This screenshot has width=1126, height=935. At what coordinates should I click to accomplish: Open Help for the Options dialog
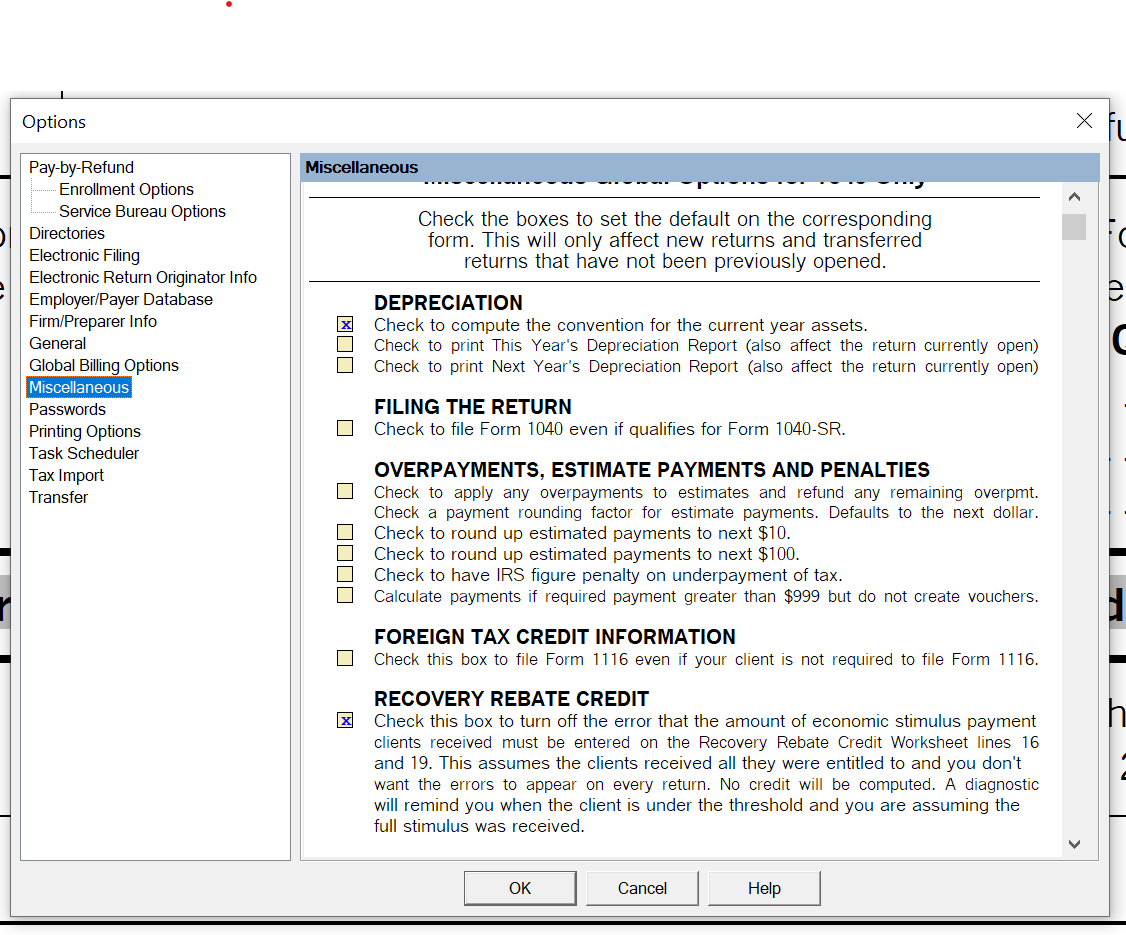tap(764, 888)
